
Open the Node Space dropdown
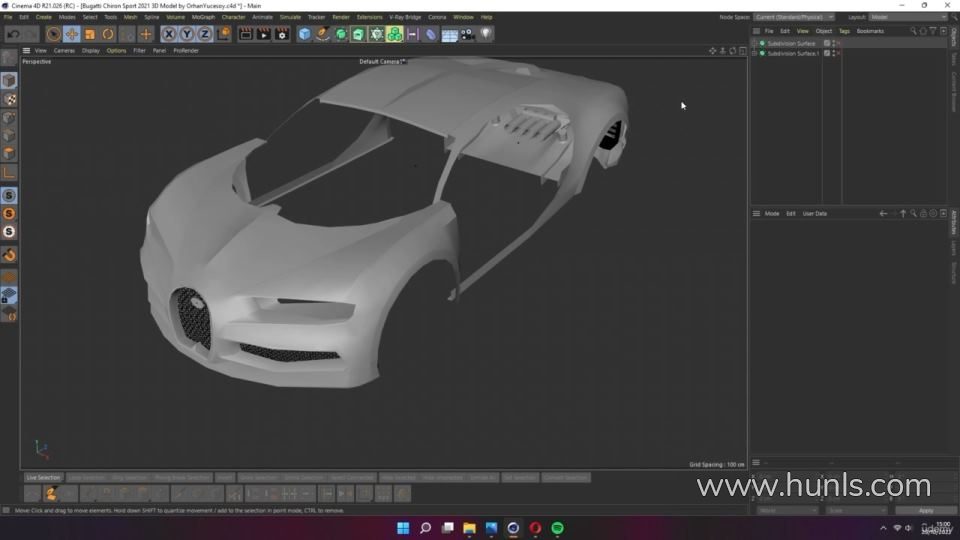(793, 17)
